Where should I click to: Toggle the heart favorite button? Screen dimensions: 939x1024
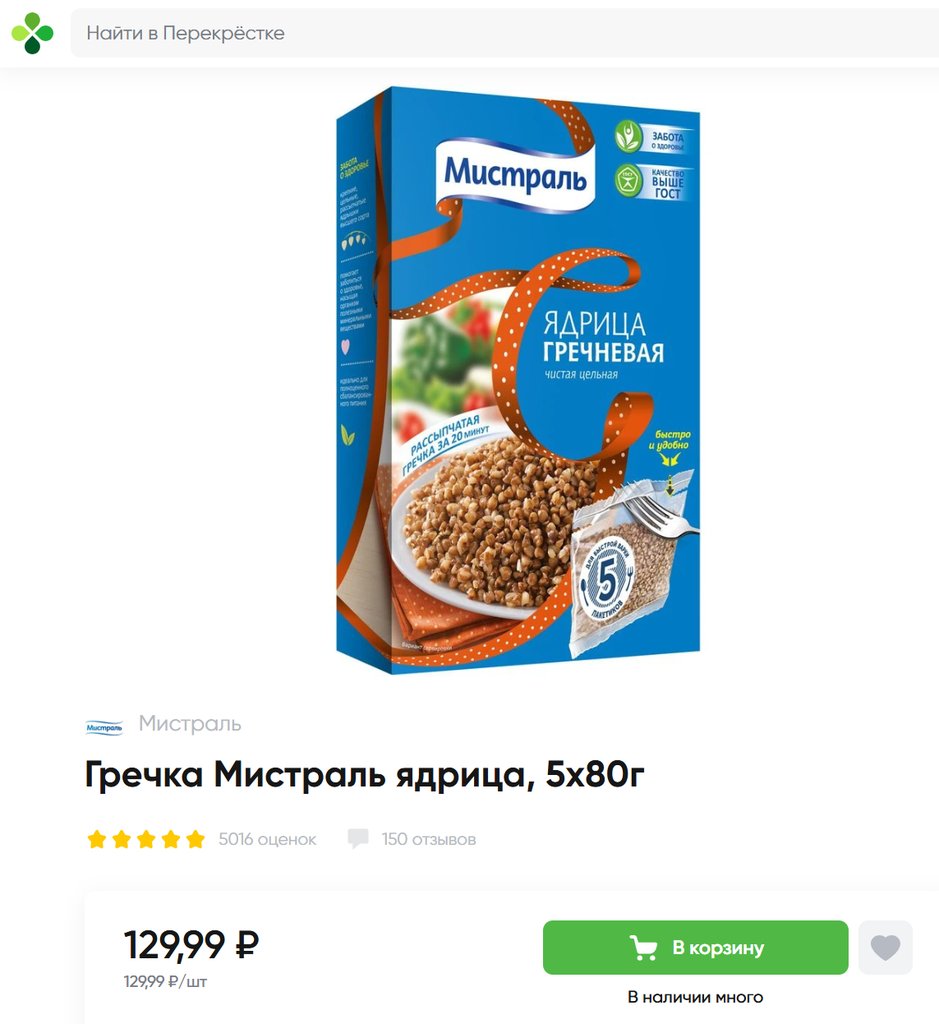coord(885,948)
